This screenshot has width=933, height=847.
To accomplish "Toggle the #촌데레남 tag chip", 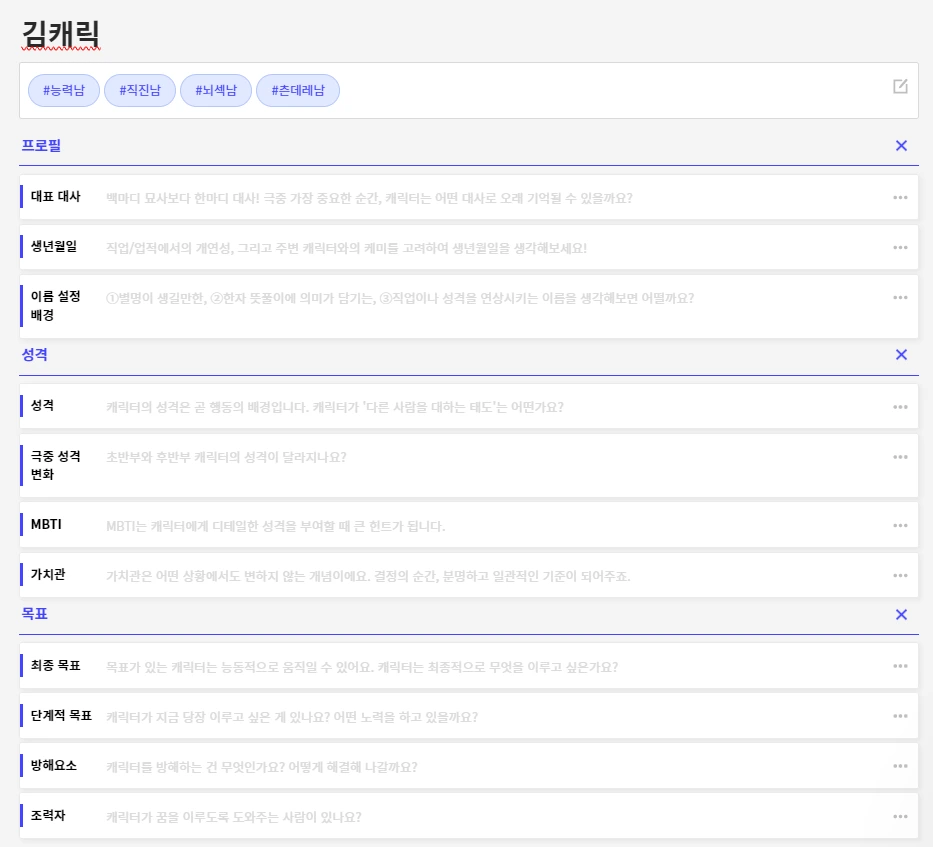I will pos(298,90).
